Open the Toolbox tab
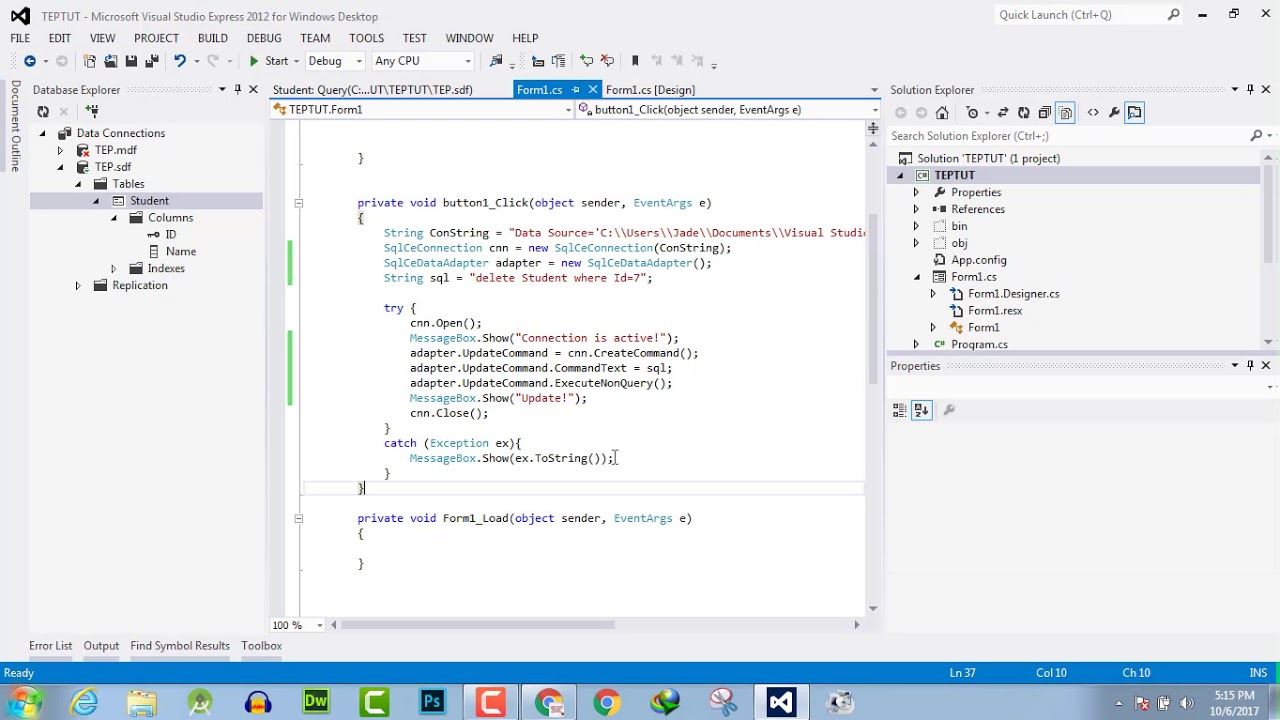 click(x=261, y=646)
